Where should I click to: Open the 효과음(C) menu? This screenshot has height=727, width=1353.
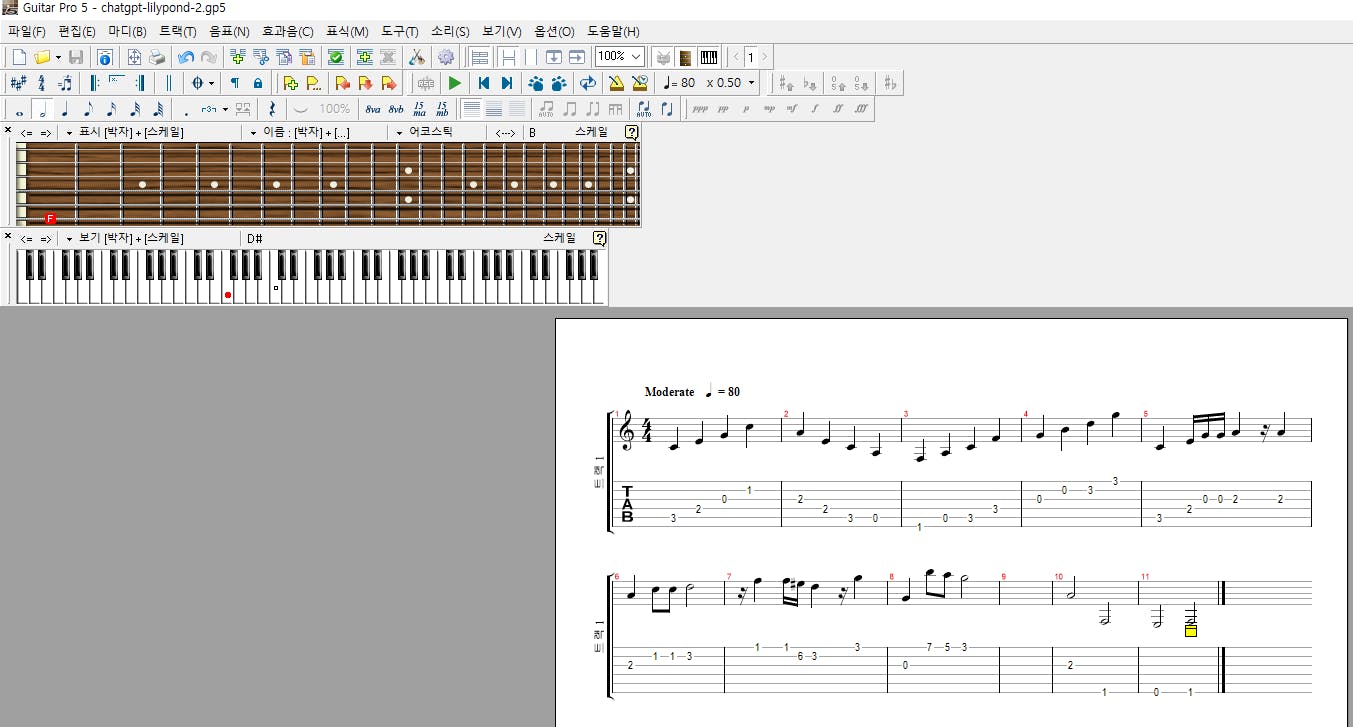pyautogui.click(x=287, y=31)
